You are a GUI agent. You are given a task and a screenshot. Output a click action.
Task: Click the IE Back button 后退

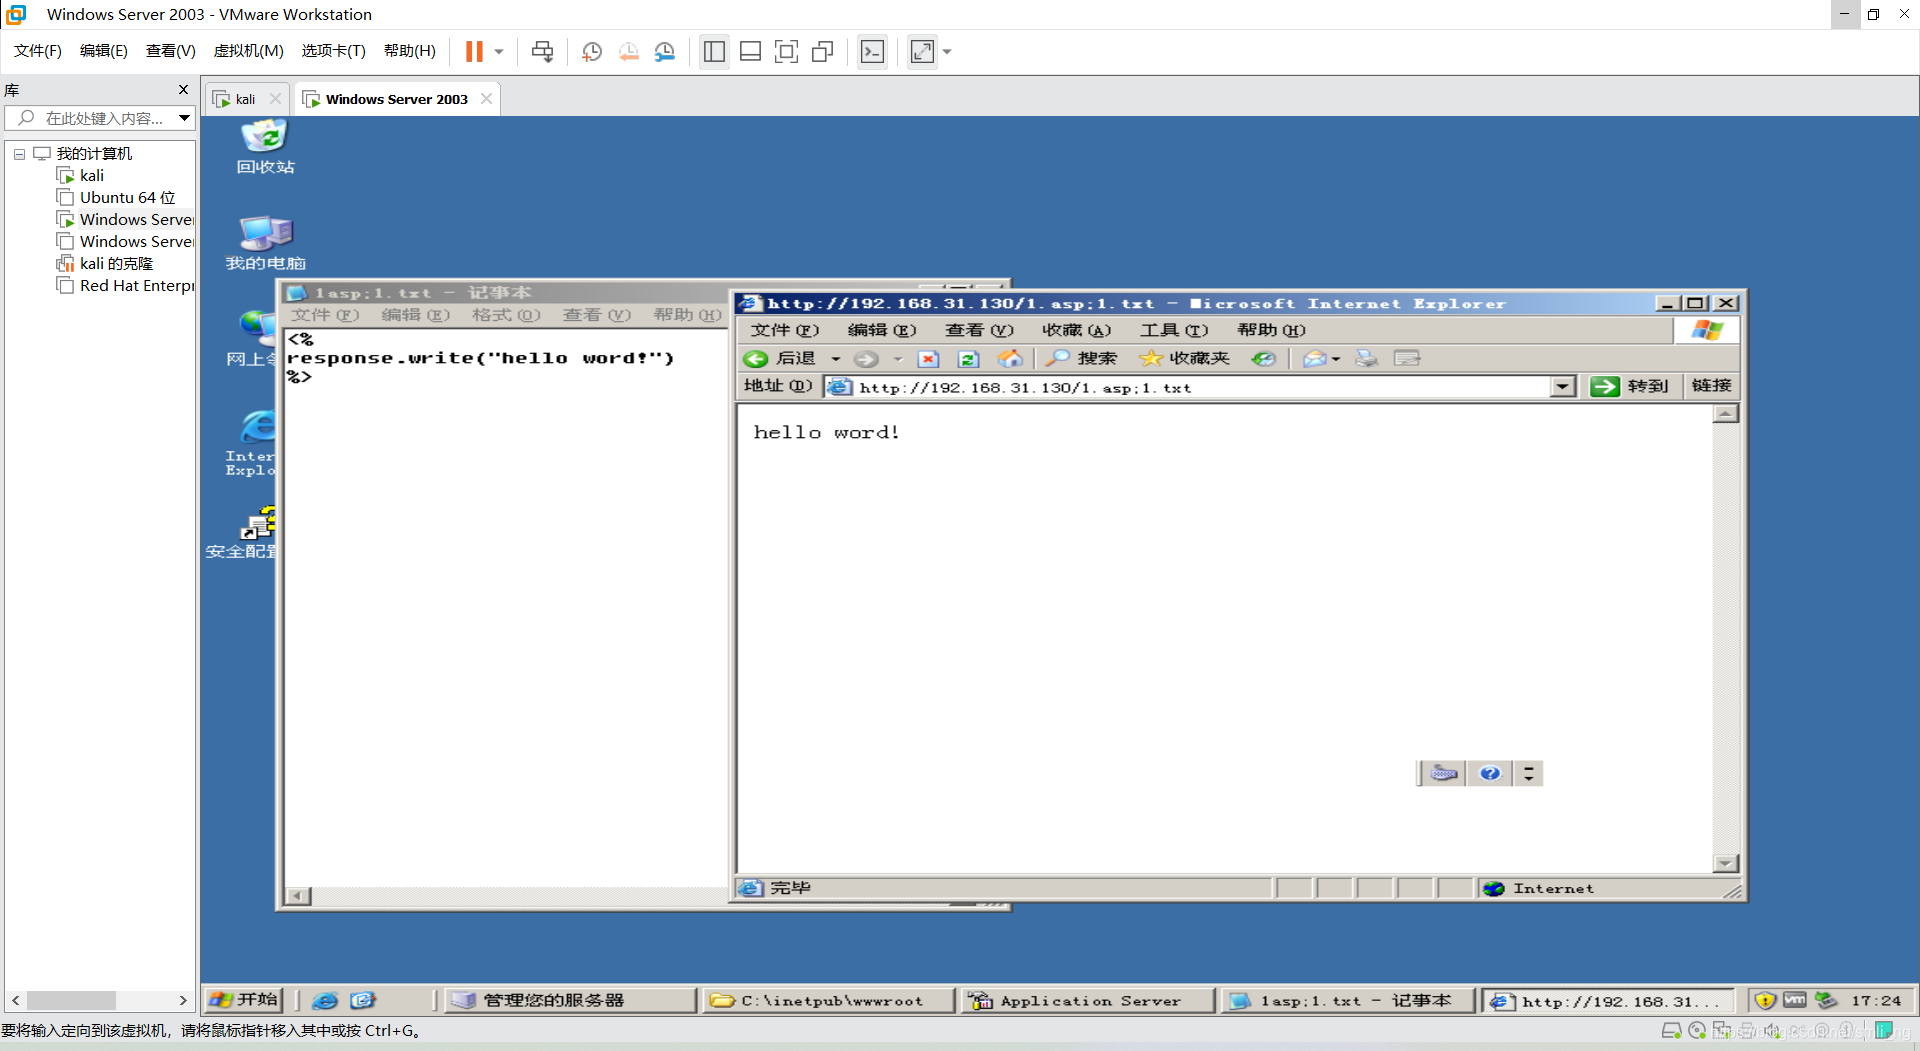click(781, 358)
